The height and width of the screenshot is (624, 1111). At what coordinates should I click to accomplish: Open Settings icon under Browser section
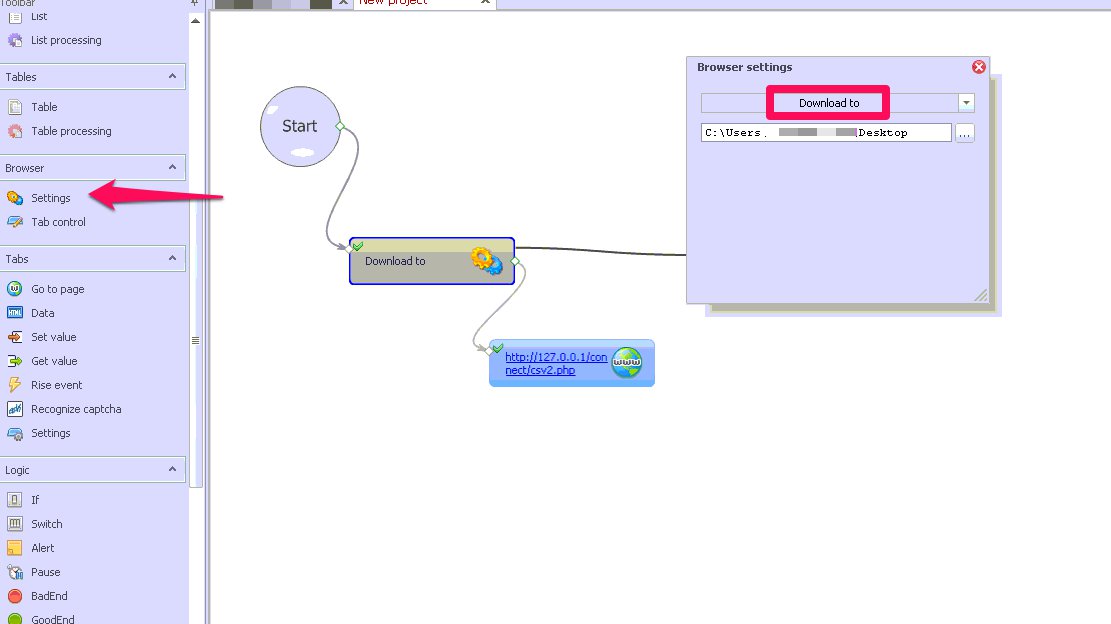click(15, 198)
